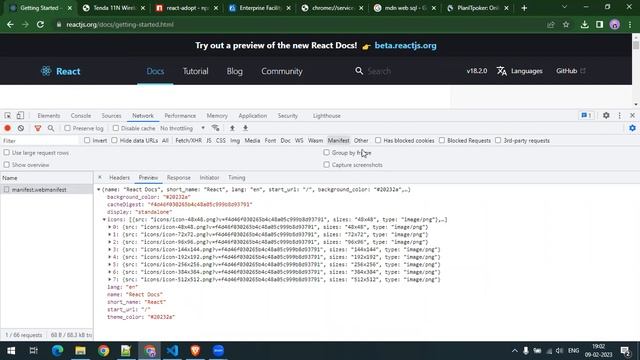Collapse the root manifest object
Image resolution: width=640 pixels, height=360 pixels.
98,189
